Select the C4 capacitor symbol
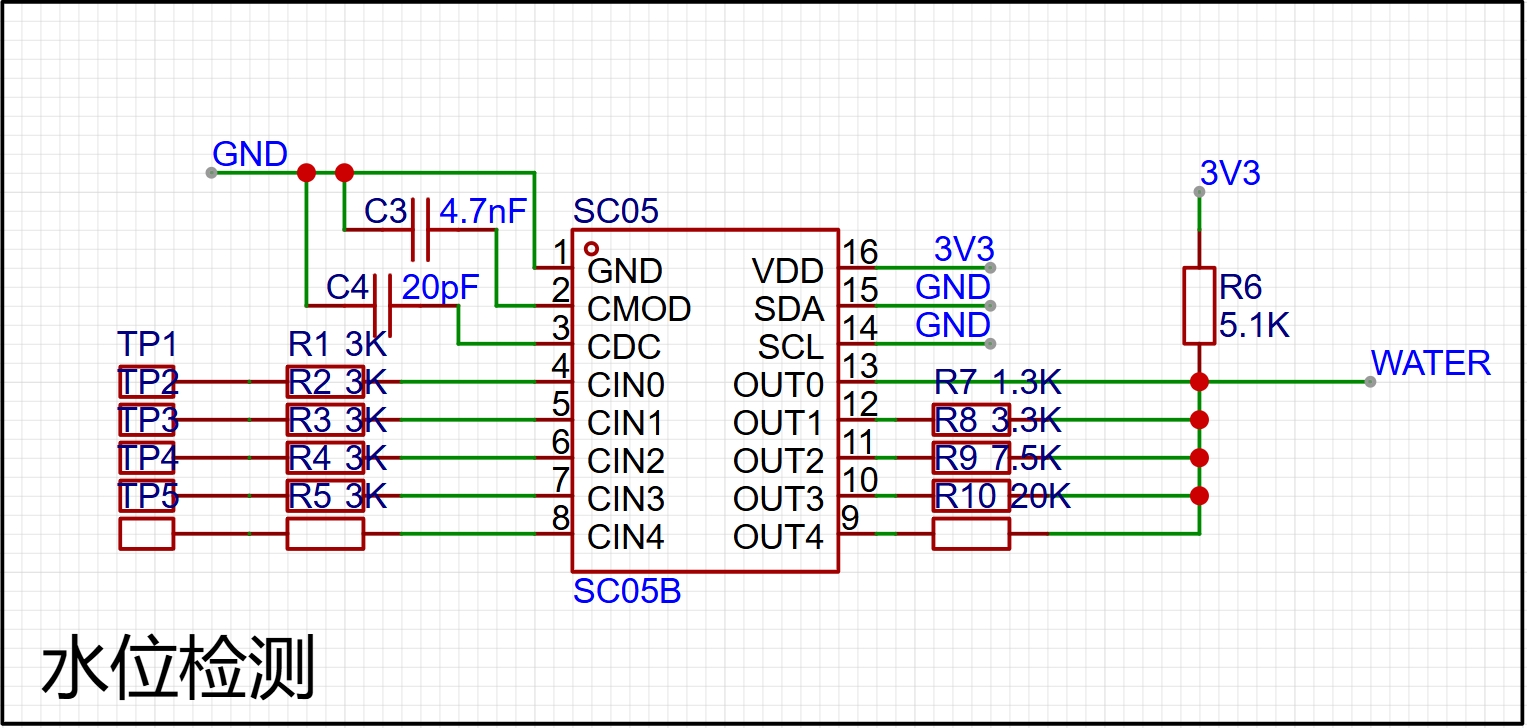This screenshot has width=1527, height=728. (x=383, y=305)
